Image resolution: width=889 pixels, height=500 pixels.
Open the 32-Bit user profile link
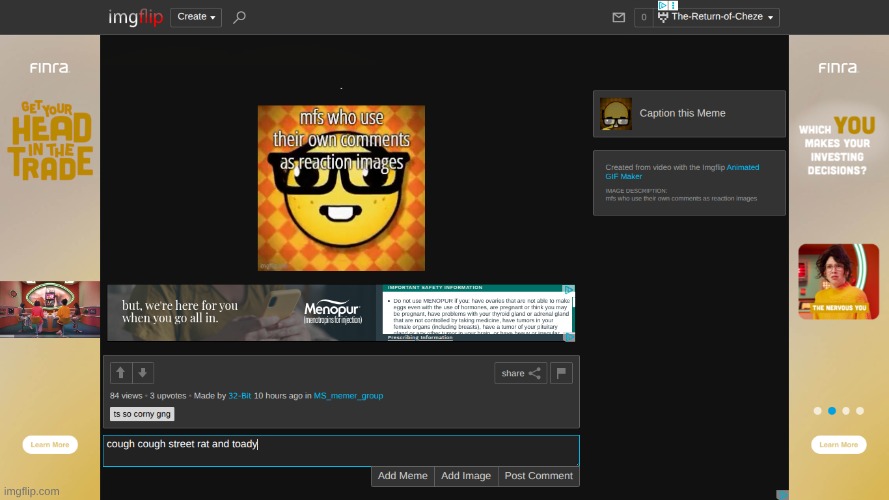click(x=240, y=396)
